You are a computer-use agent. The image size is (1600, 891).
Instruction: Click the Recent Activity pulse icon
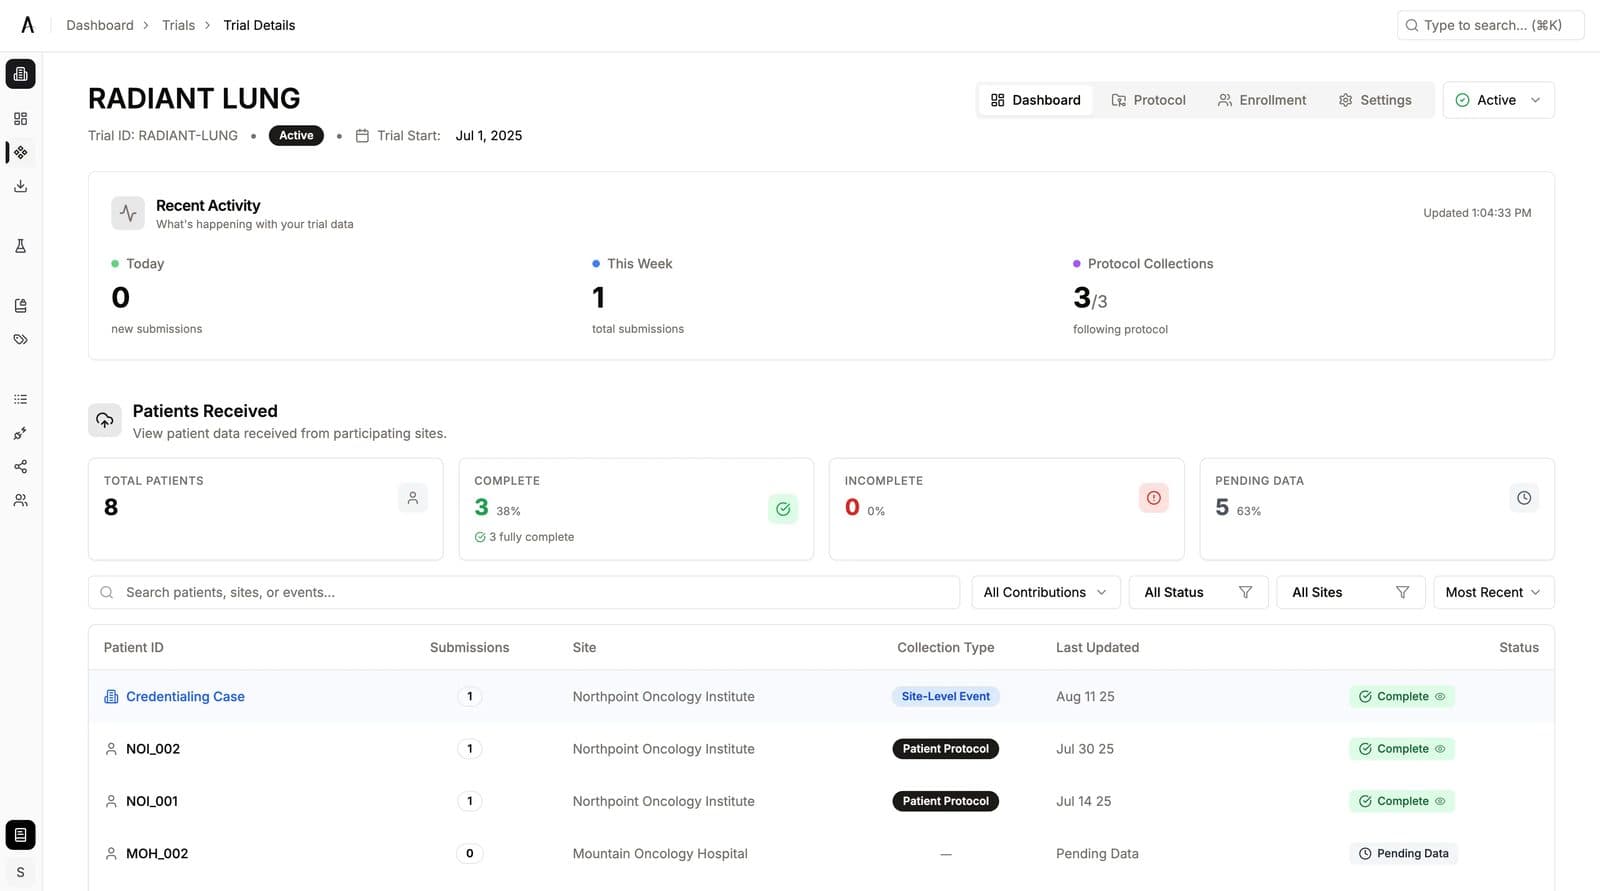[x=128, y=213]
